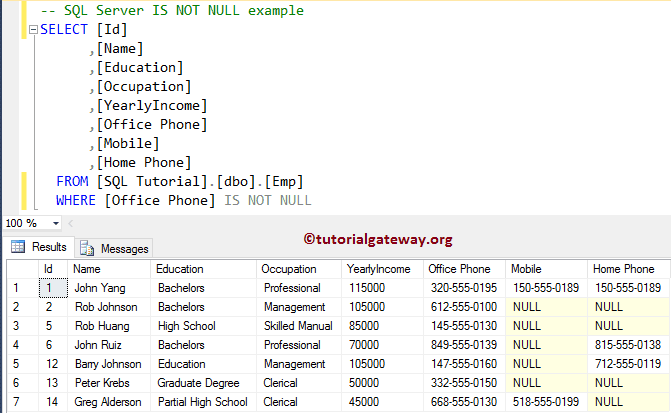Image resolution: width=671 pixels, height=413 pixels.
Task: Click the Messages tab page icon
Action: [x=87, y=248]
